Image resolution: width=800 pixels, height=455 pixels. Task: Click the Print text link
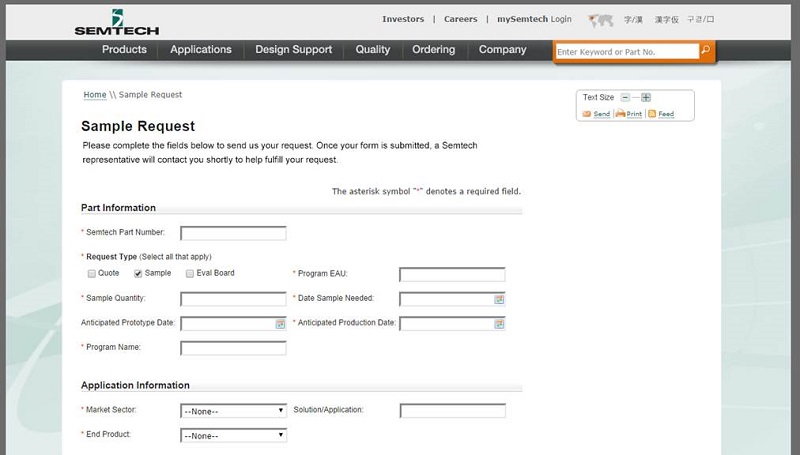(x=634, y=114)
